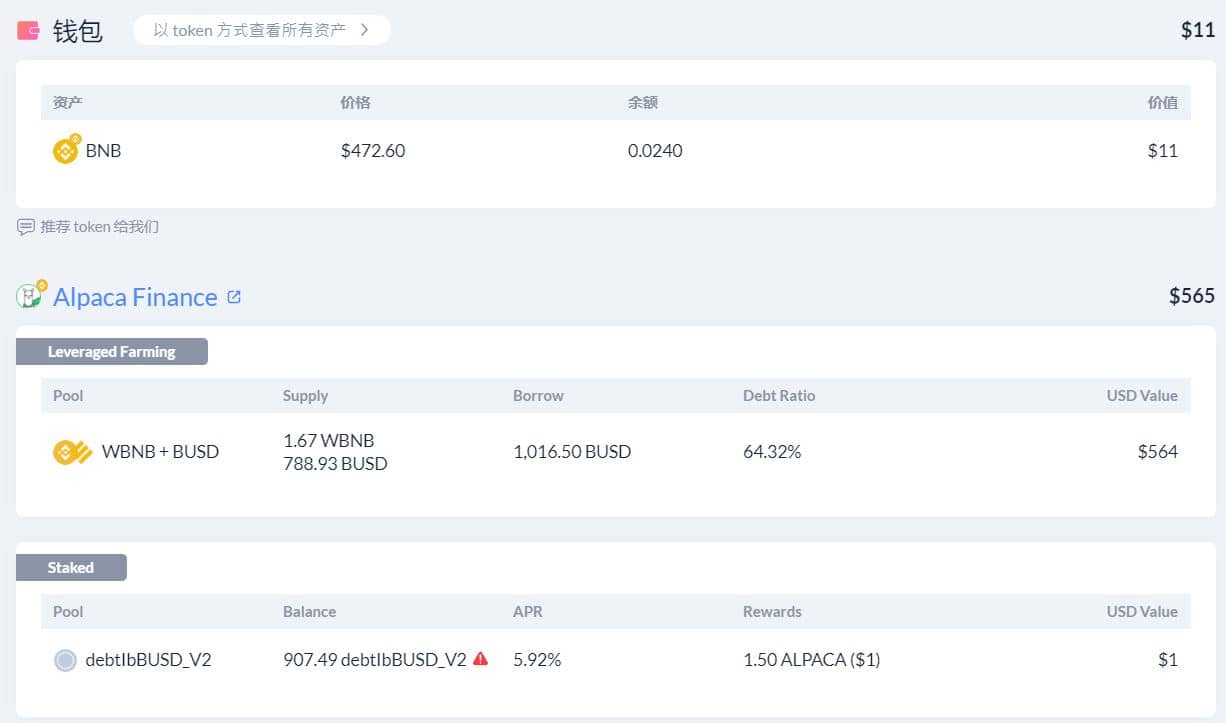Click the 余额 column header
The width and height of the screenshot is (1226, 723).
tap(643, 102)
